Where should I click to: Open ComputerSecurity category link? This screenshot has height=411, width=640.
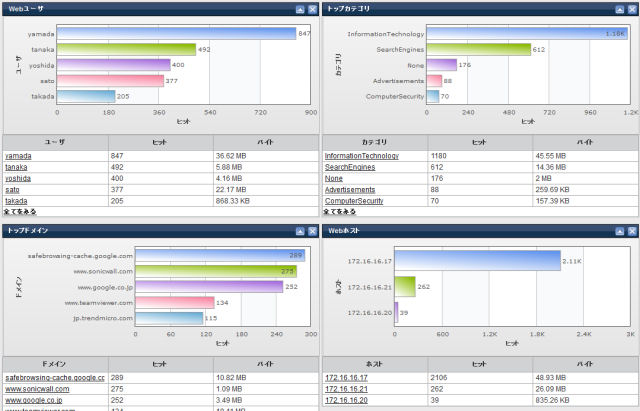354,201
